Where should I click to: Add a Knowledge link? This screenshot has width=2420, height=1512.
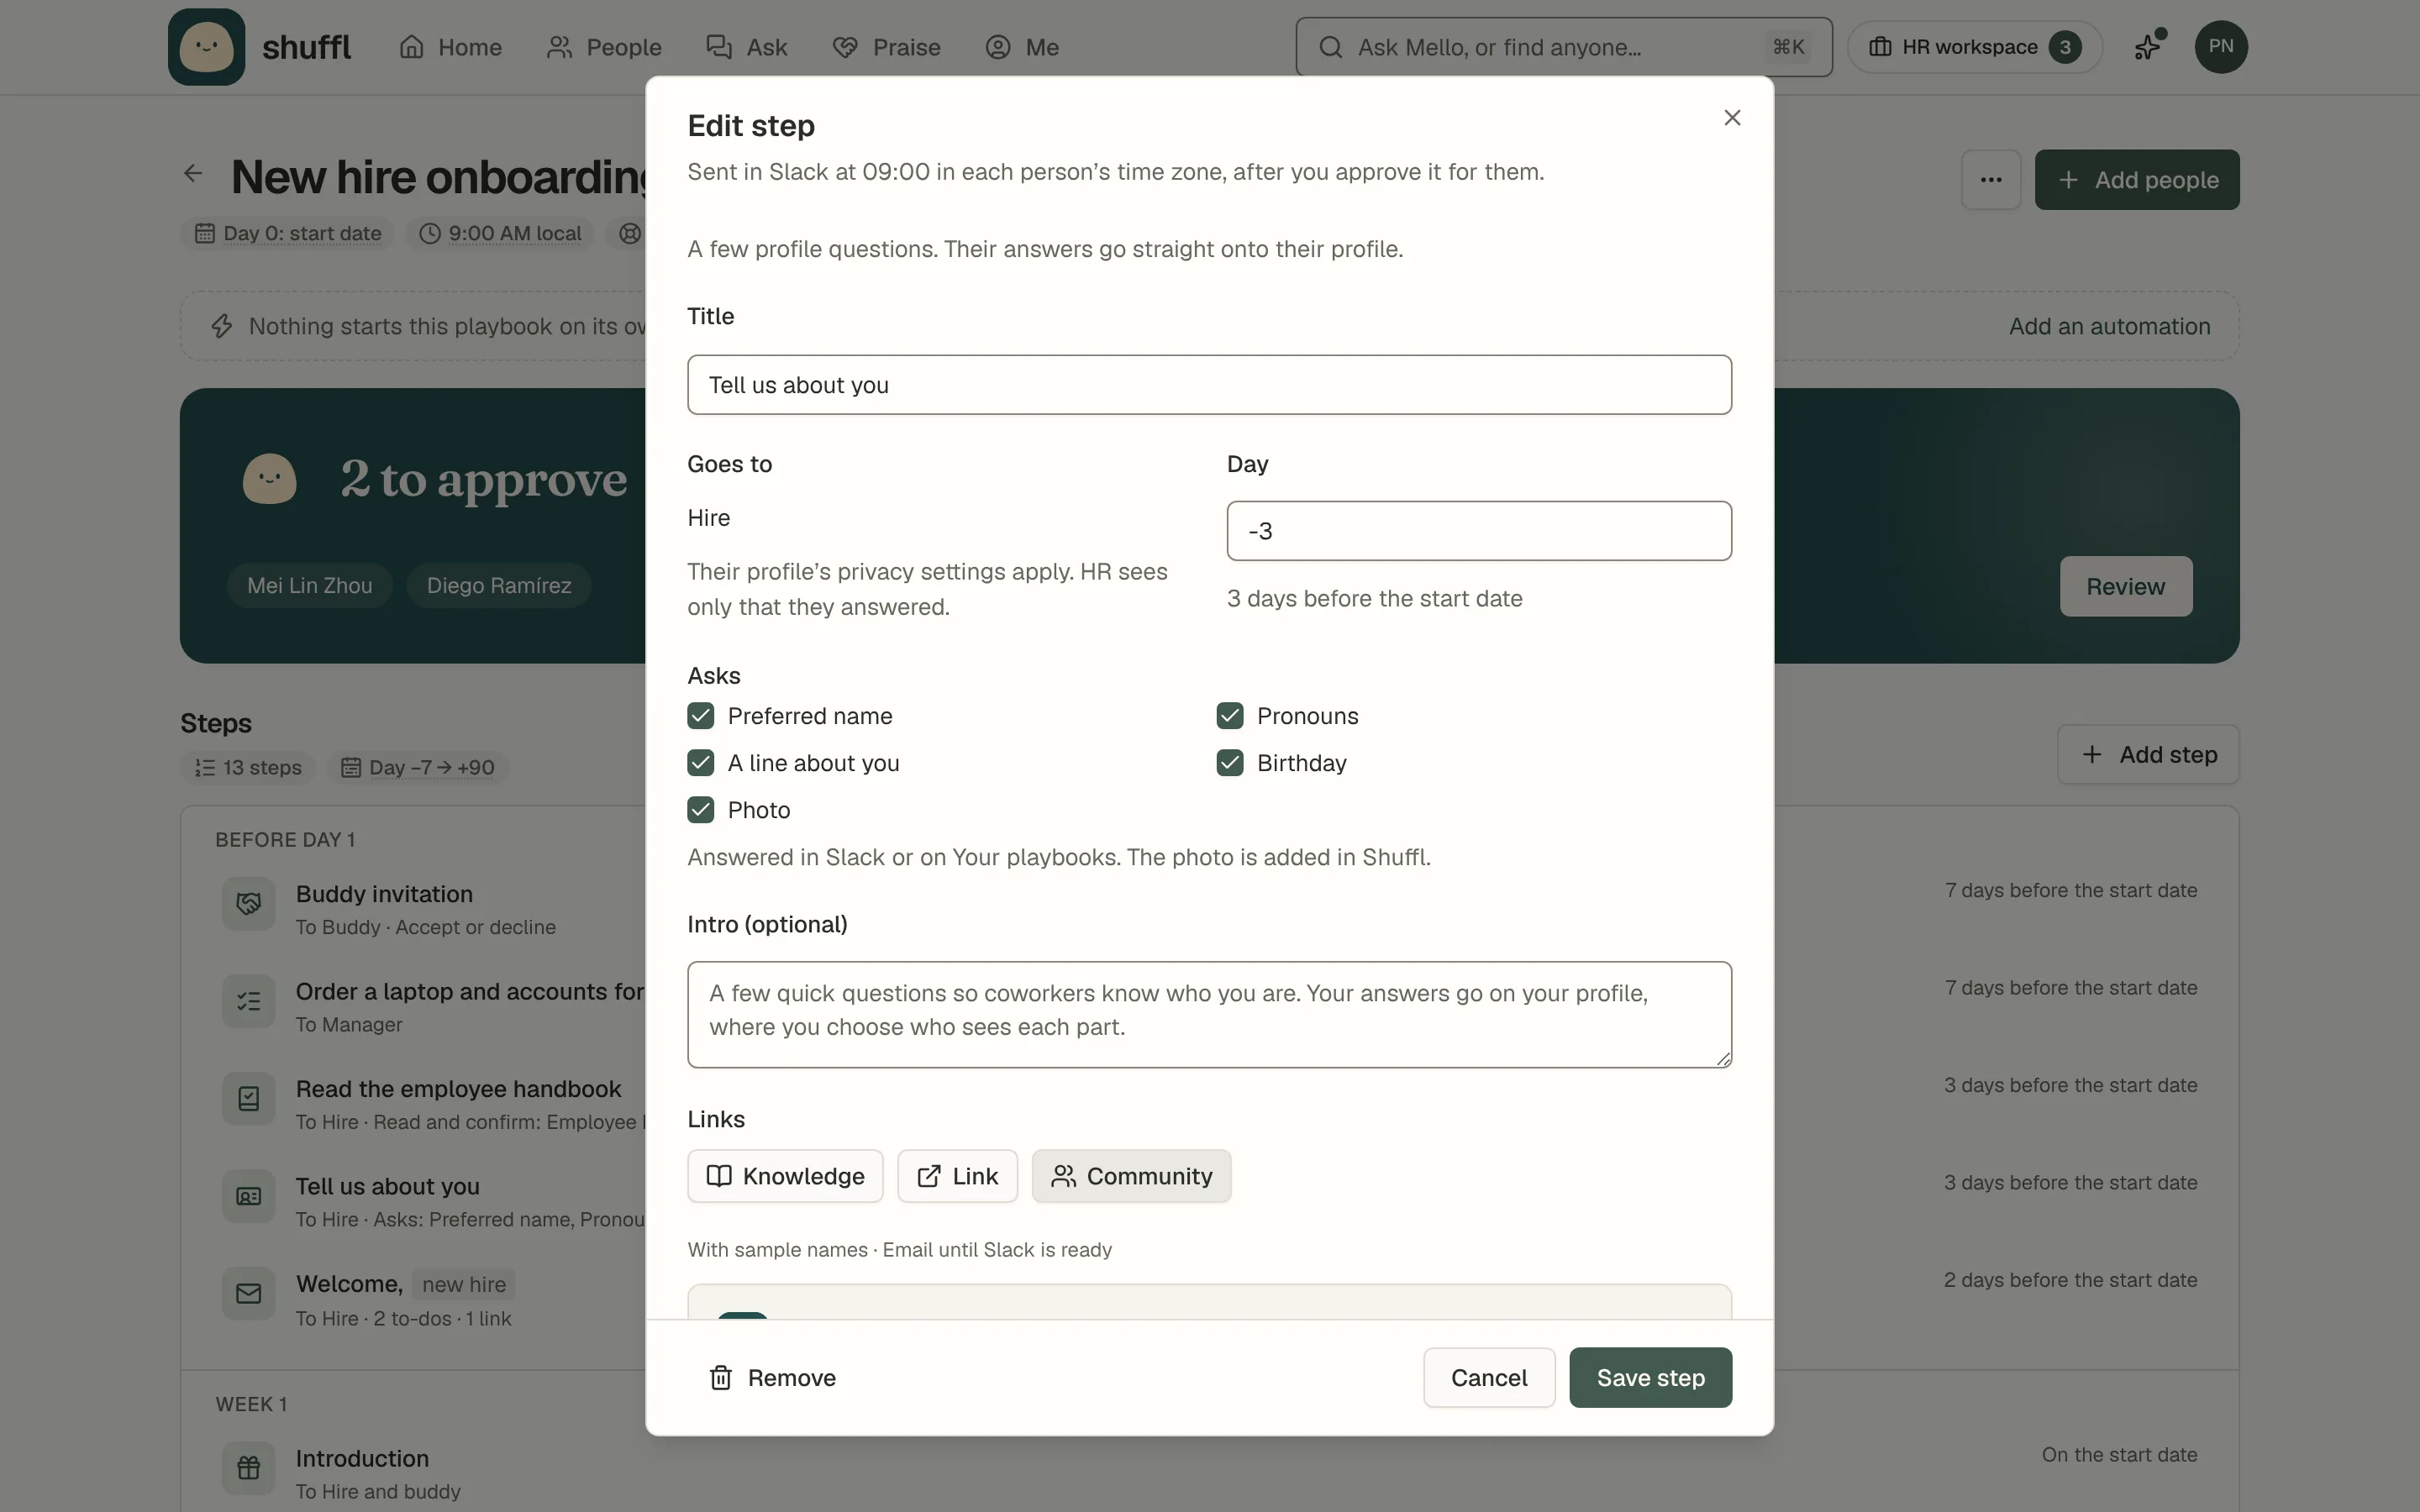pos(785,1176)
